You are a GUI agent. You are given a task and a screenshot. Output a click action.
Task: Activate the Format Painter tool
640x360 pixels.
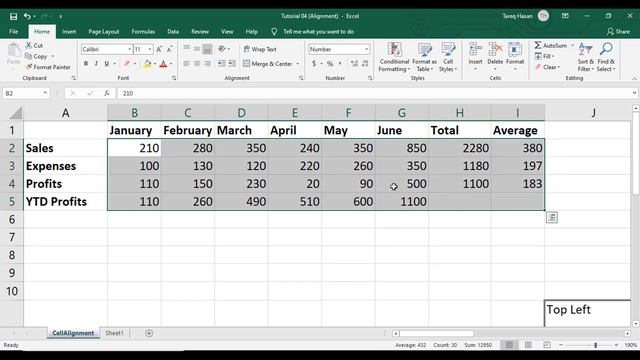point(48,67)
